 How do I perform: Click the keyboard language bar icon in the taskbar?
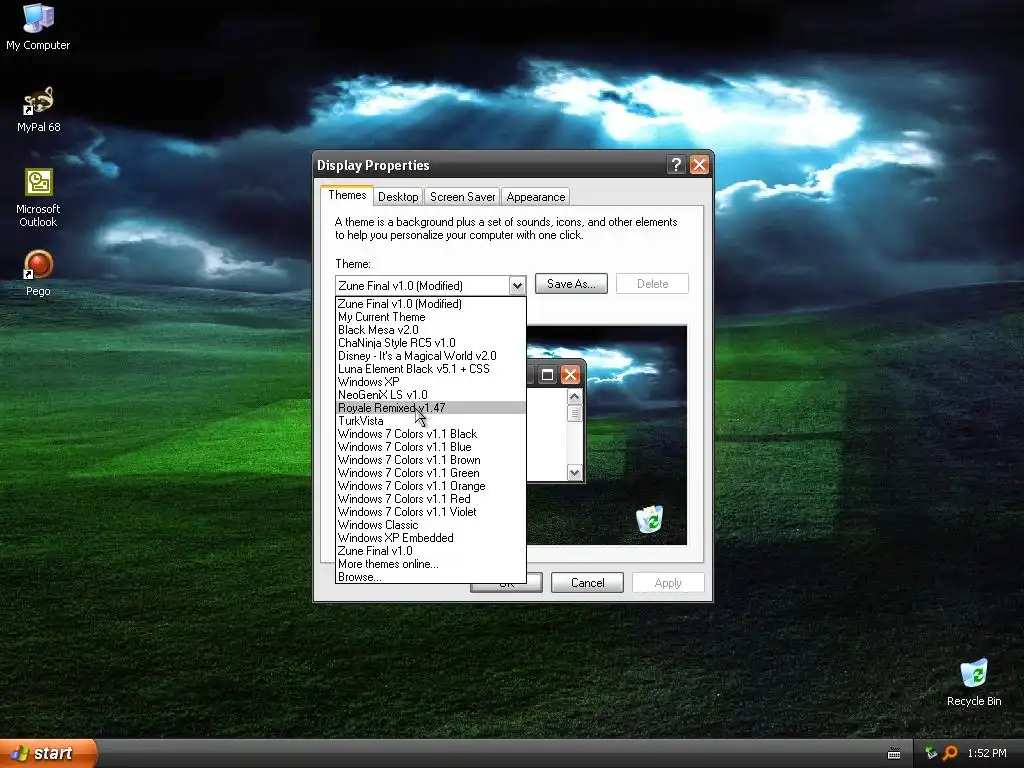(894, 754)
